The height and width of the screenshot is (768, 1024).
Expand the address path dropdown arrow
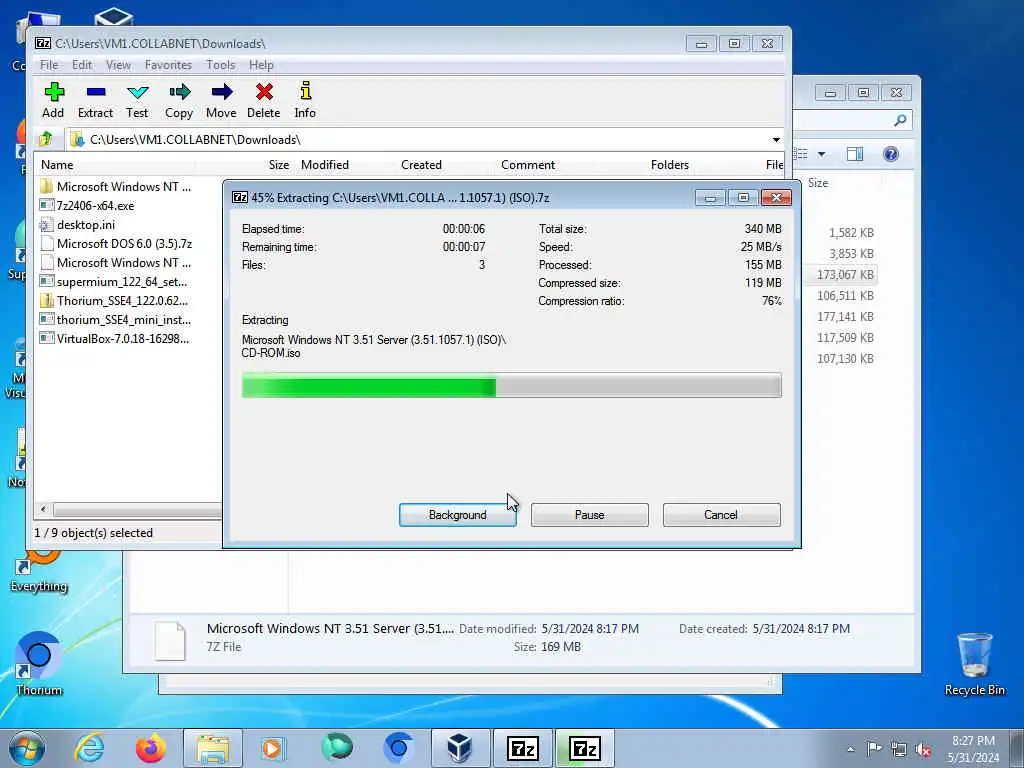pyautogui.click(x=776, y=140)
